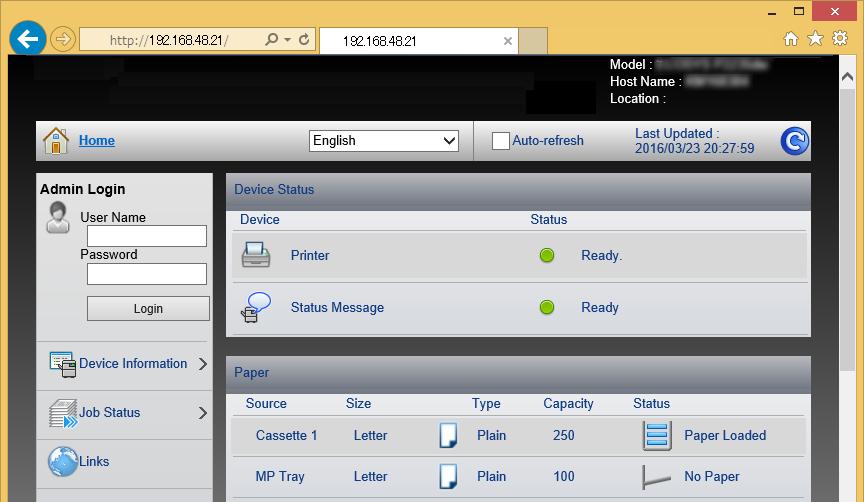Enable the Auto-refresh checkbox
864x502 pixels.
coord(500,141)
